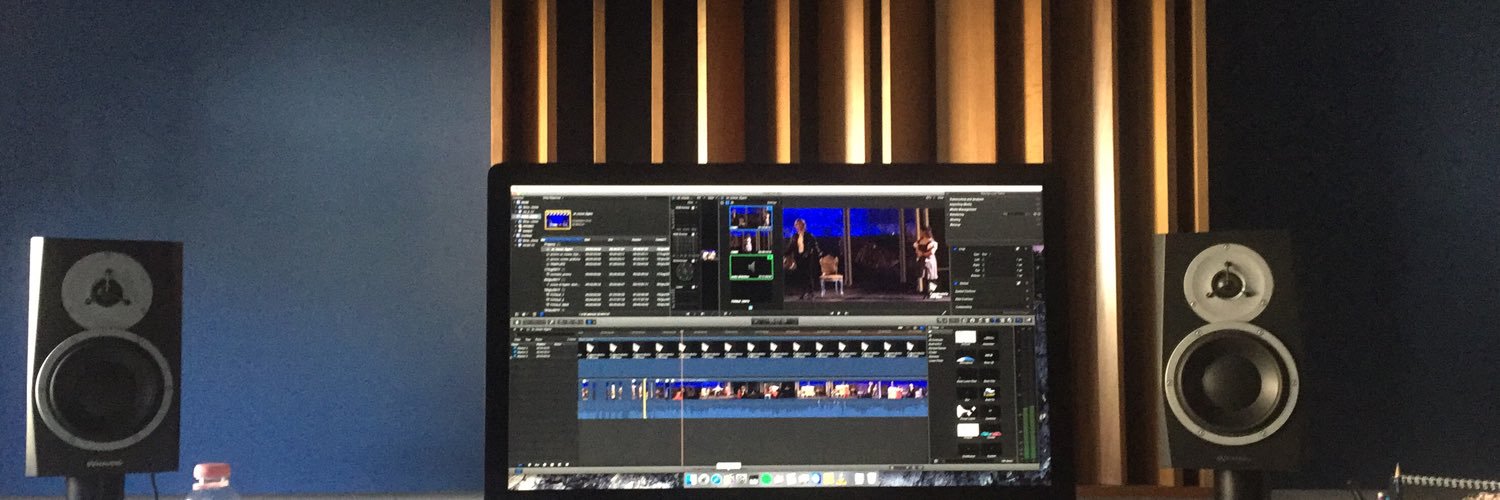Click the timecode display in center toolbar
The width and height of the screenshot is (1500, 500).
point(774,321)
